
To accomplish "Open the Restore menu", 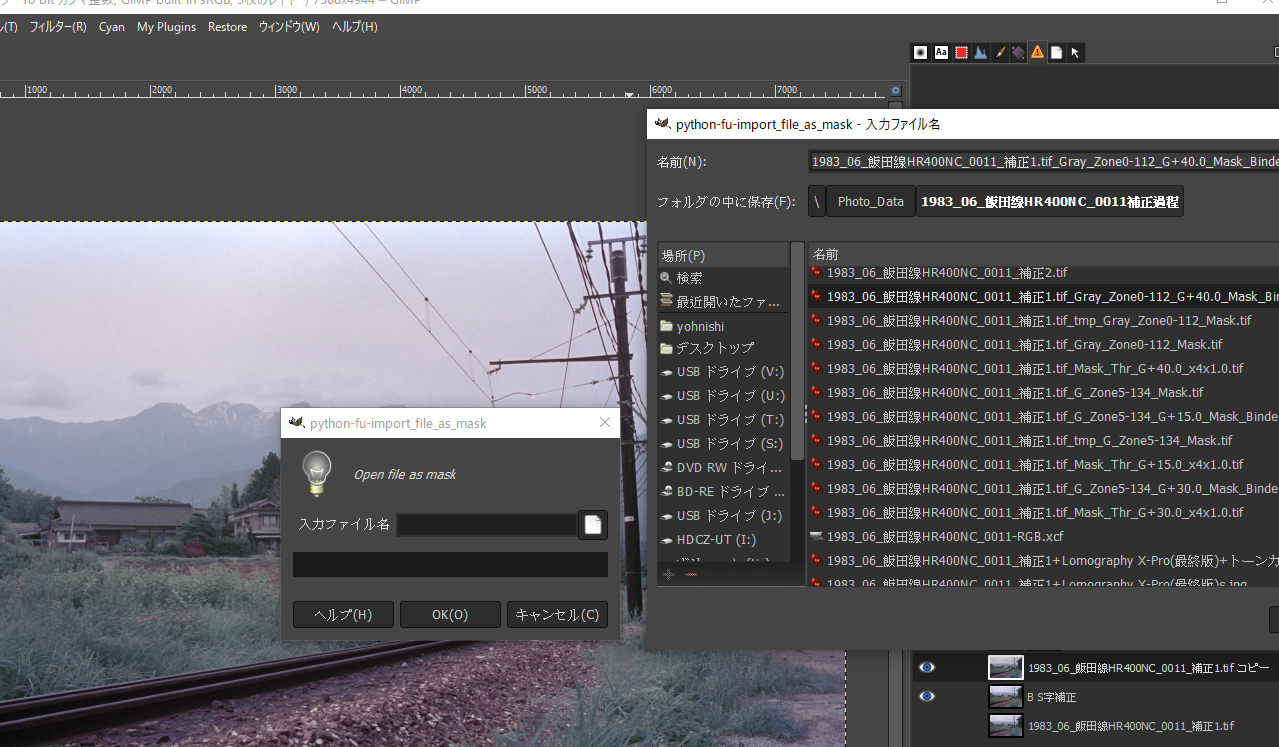I will coord(227,27).
